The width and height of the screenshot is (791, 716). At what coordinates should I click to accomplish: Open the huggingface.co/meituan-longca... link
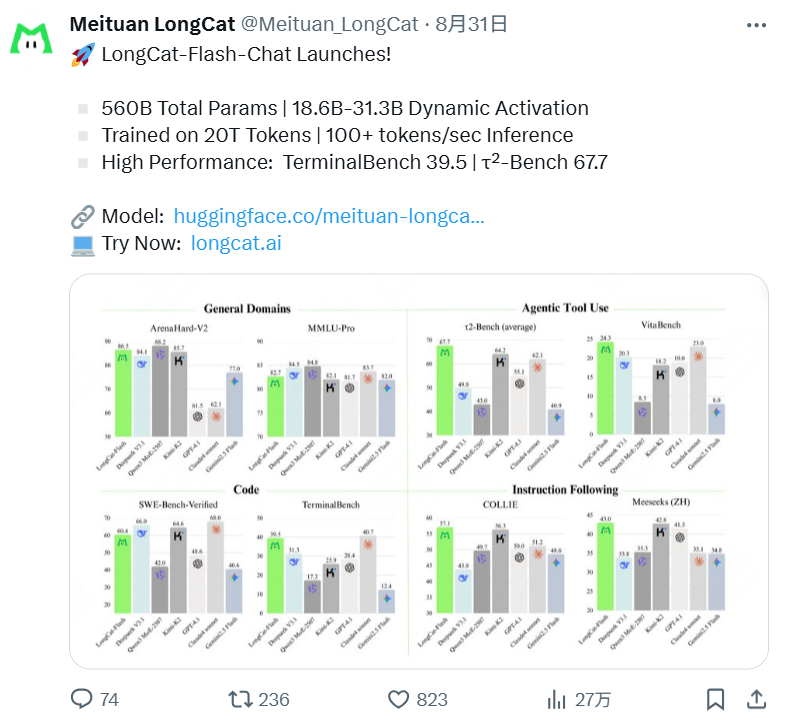click(x=329, y=216)
